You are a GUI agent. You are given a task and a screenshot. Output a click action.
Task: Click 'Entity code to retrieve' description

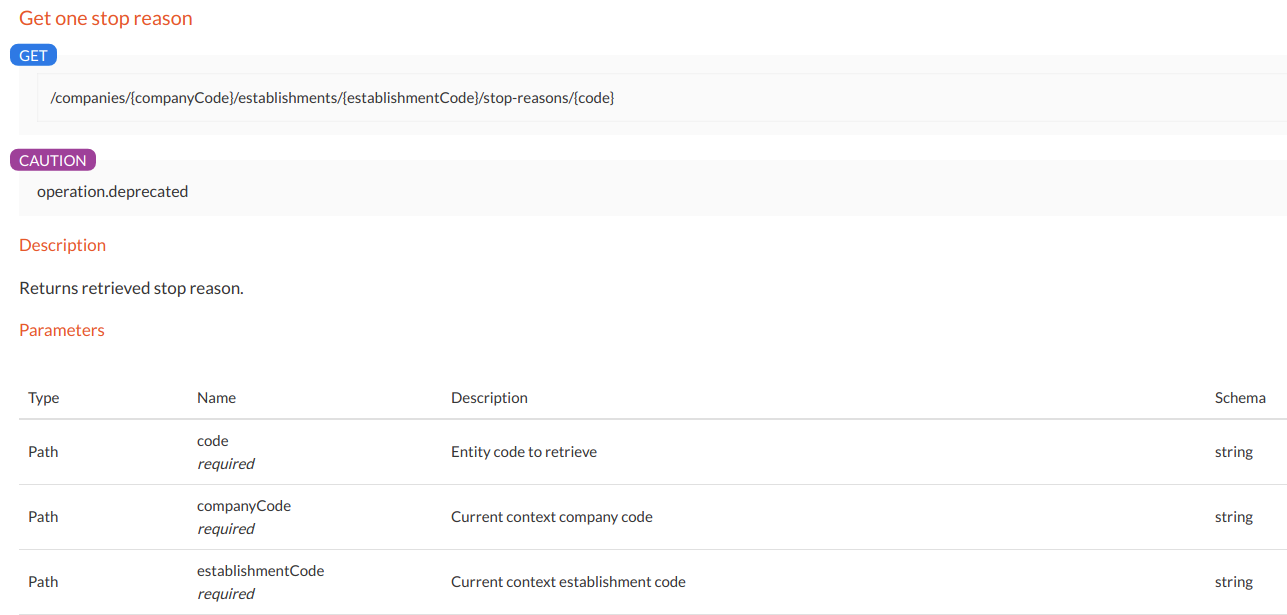click(524, 452)
